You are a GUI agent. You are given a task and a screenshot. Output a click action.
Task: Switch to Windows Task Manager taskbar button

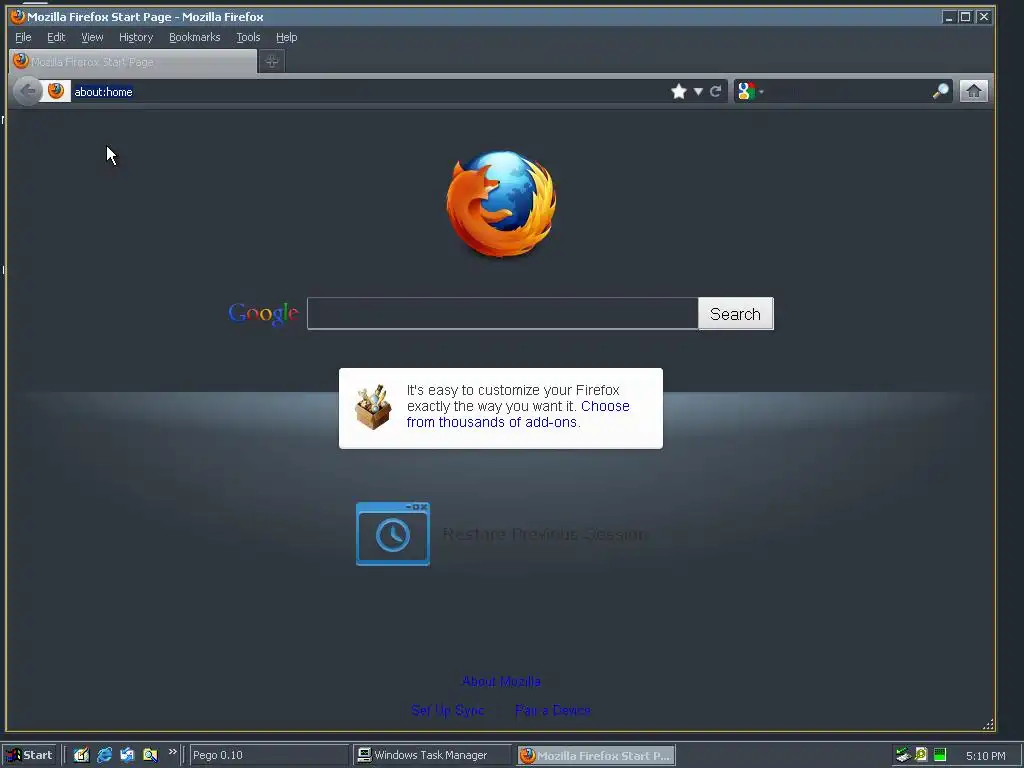[432, 755]
